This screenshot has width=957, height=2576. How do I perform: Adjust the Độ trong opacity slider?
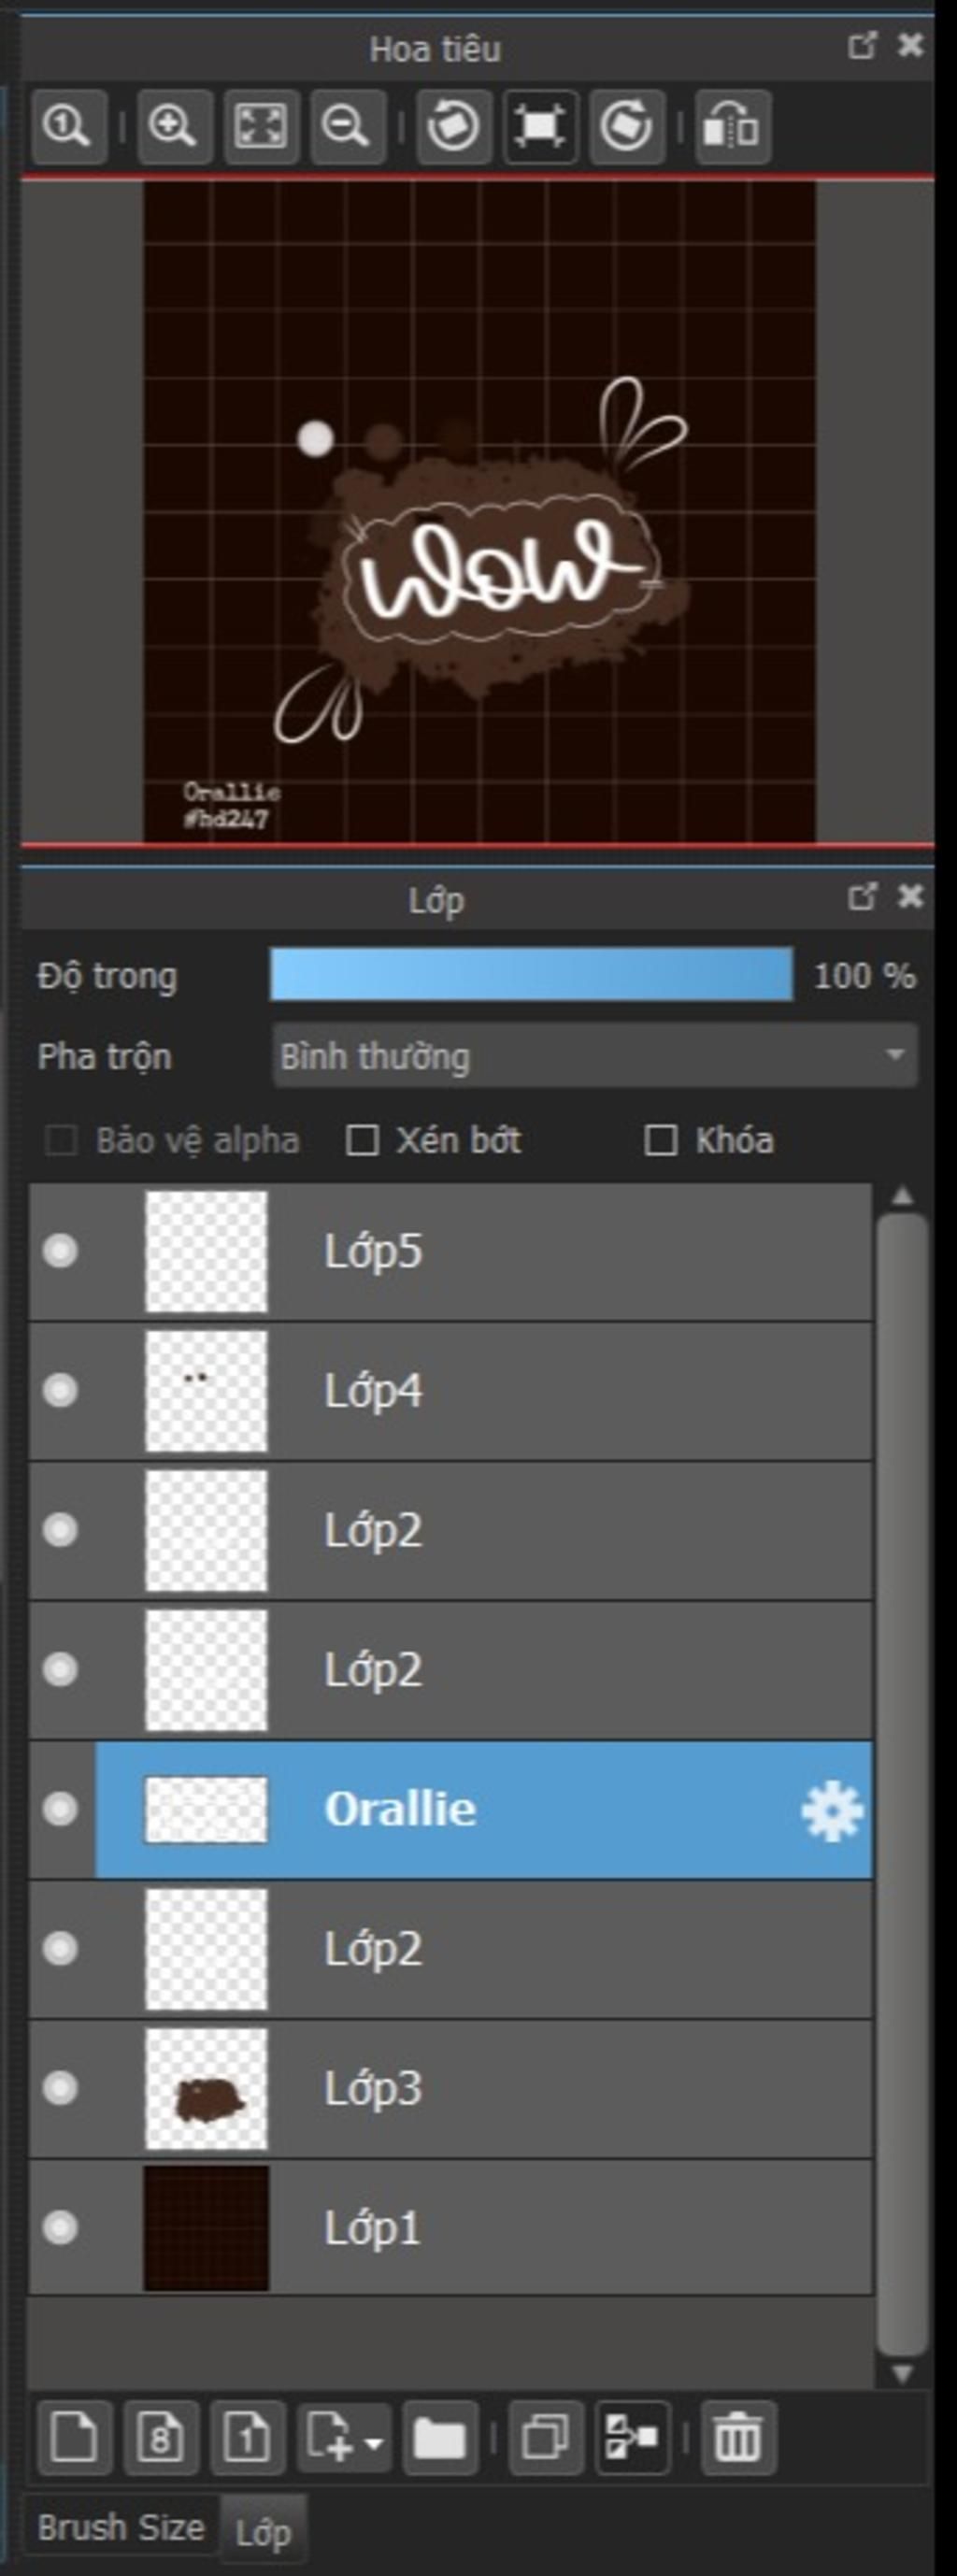[x=531, y=975]
